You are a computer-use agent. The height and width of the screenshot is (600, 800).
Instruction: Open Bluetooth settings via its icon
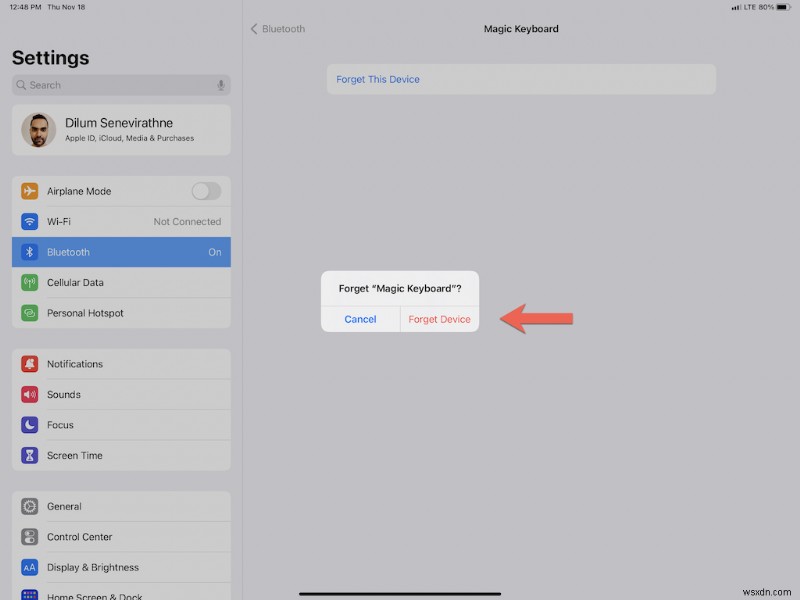point(28,252)
